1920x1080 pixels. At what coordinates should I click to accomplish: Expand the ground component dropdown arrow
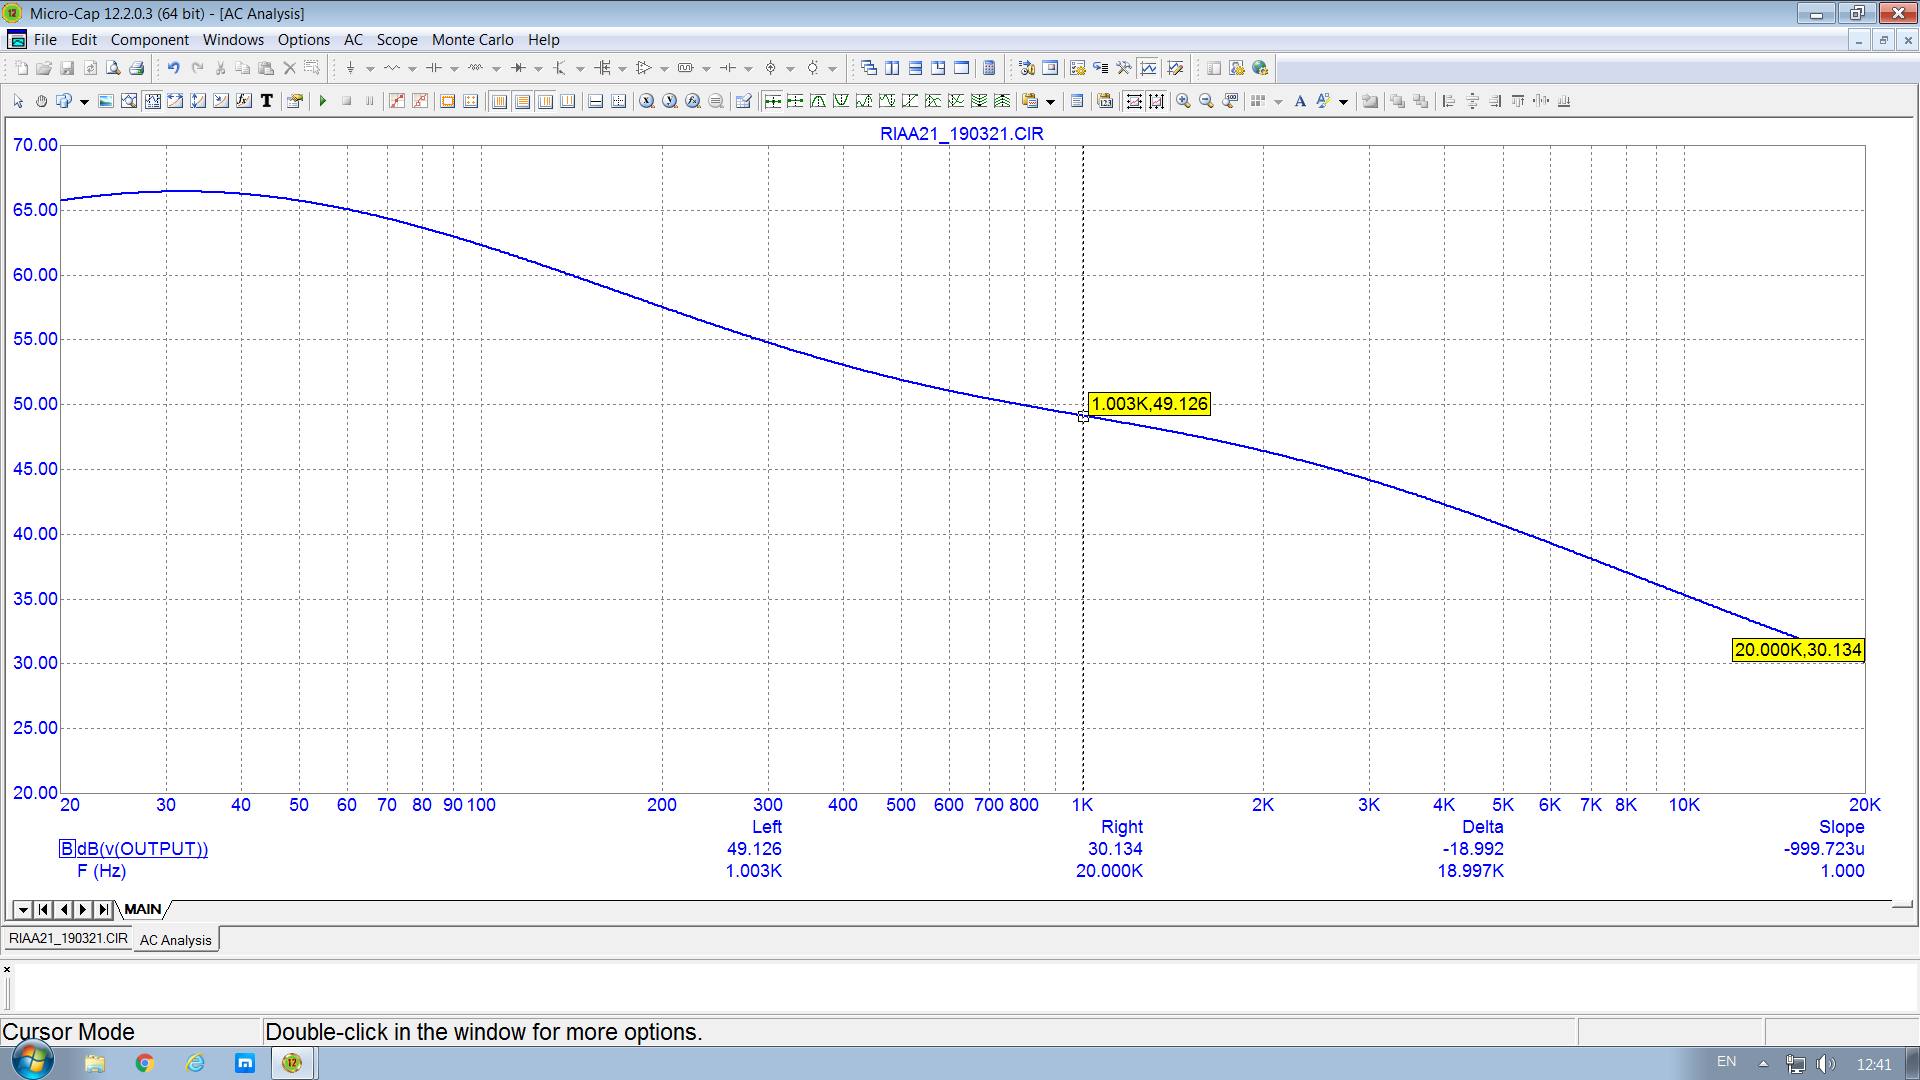coord(369,69)
